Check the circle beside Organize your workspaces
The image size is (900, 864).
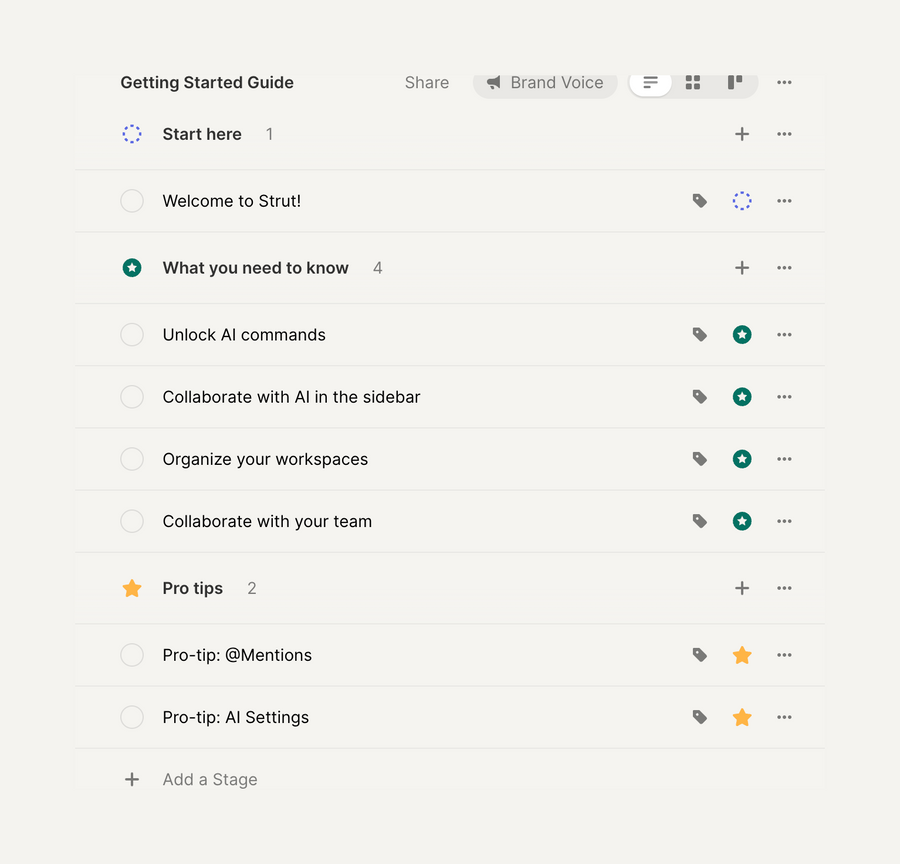pos(132,459)
